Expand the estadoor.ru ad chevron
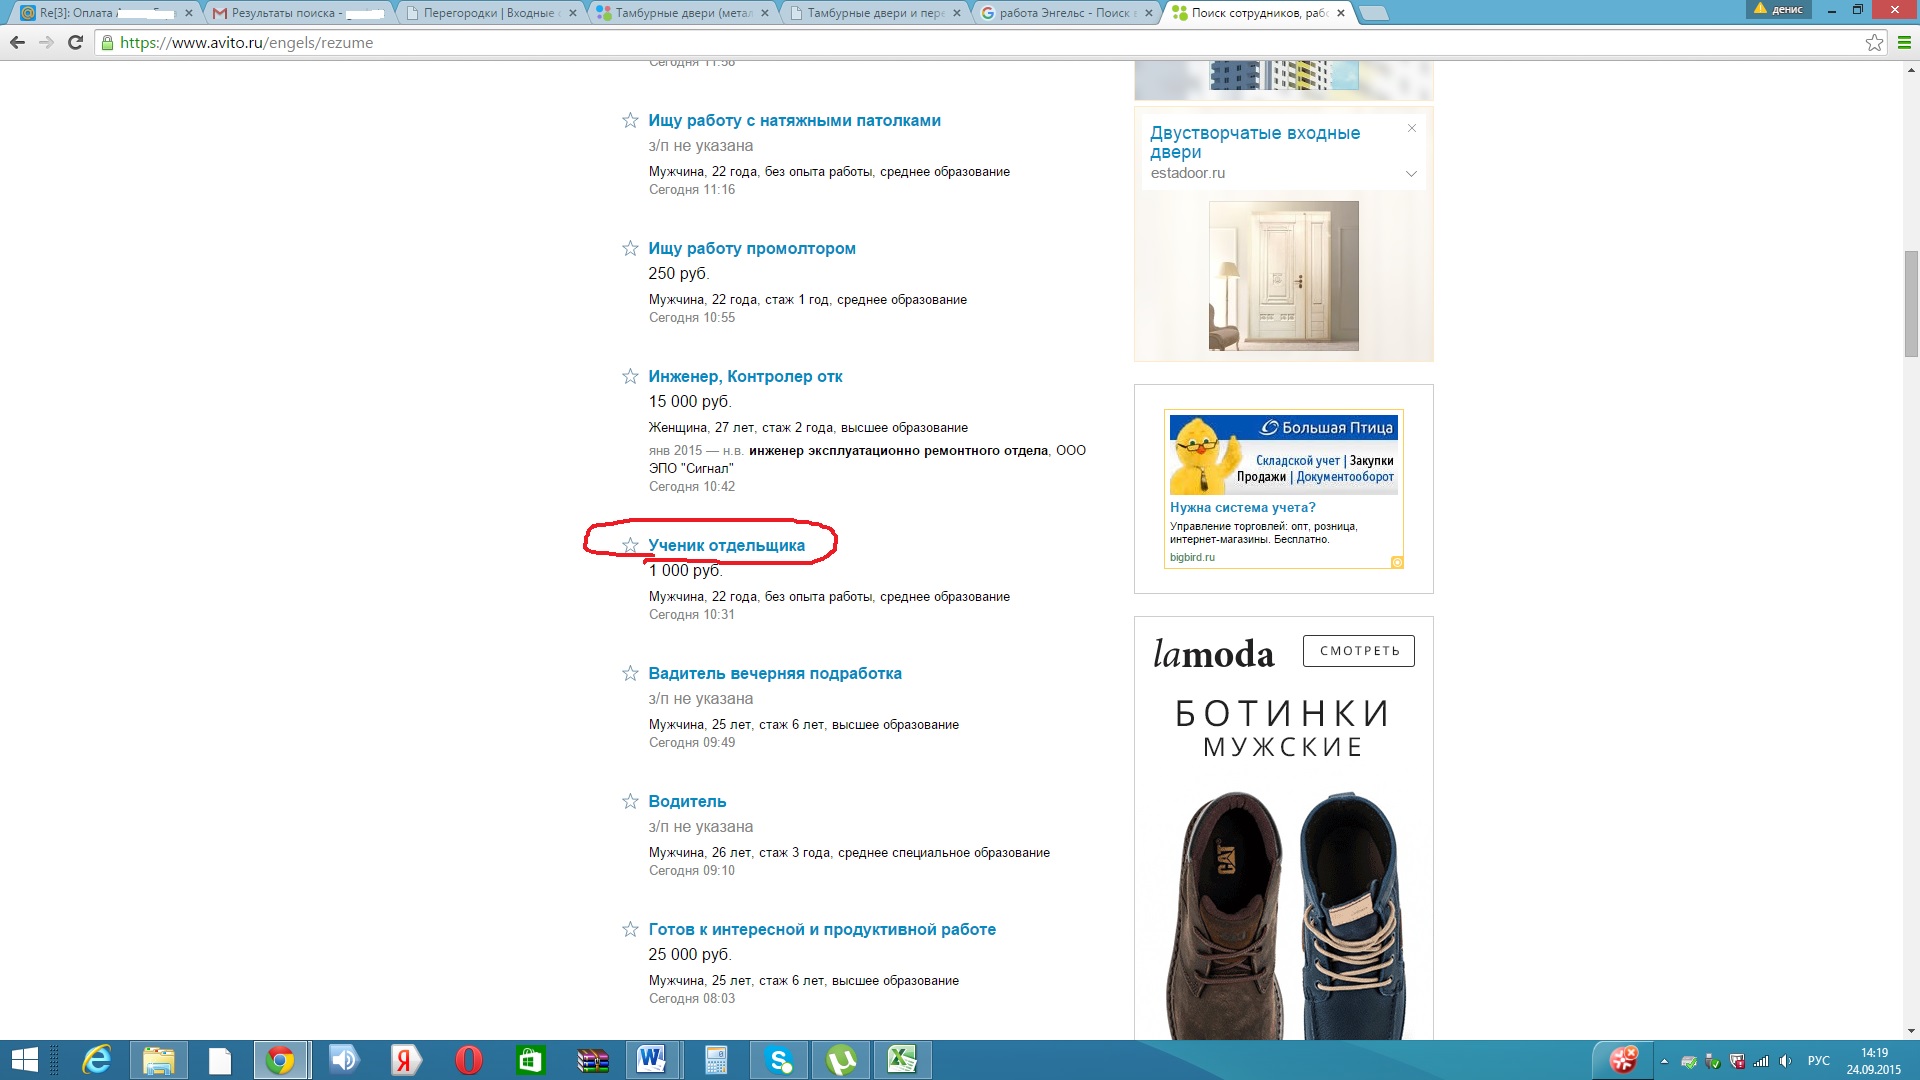The height and width of the screenshot is (1080, 1920). [x=1411, y=174]
